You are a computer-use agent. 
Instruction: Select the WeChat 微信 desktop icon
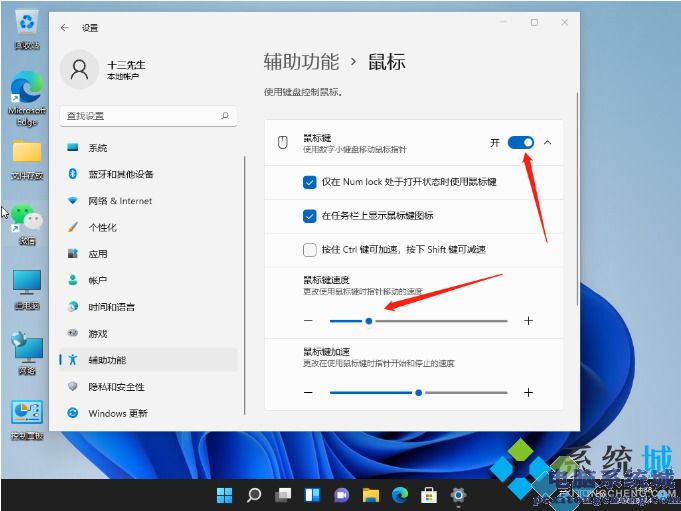27,224
